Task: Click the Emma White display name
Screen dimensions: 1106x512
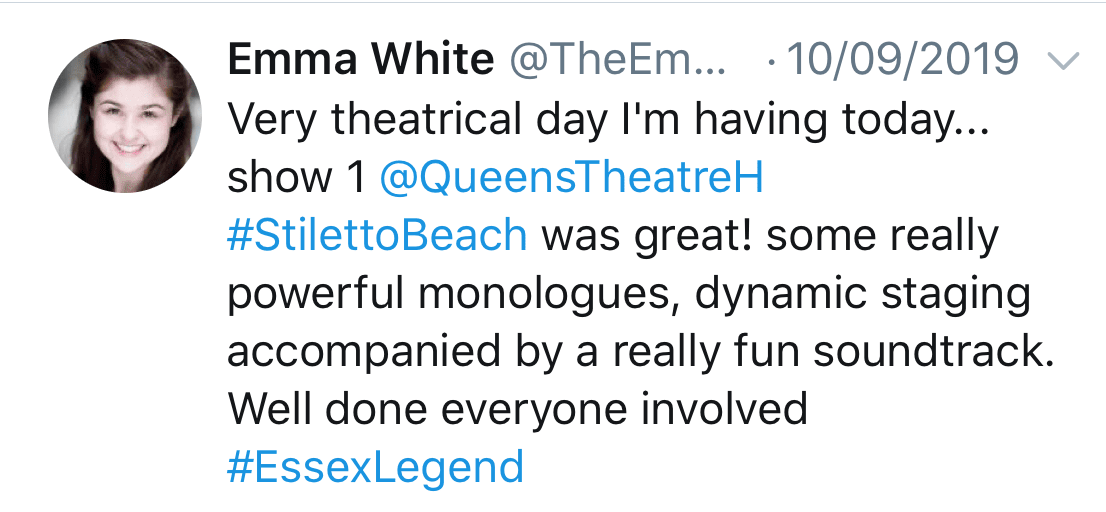Action: point(361,61)
